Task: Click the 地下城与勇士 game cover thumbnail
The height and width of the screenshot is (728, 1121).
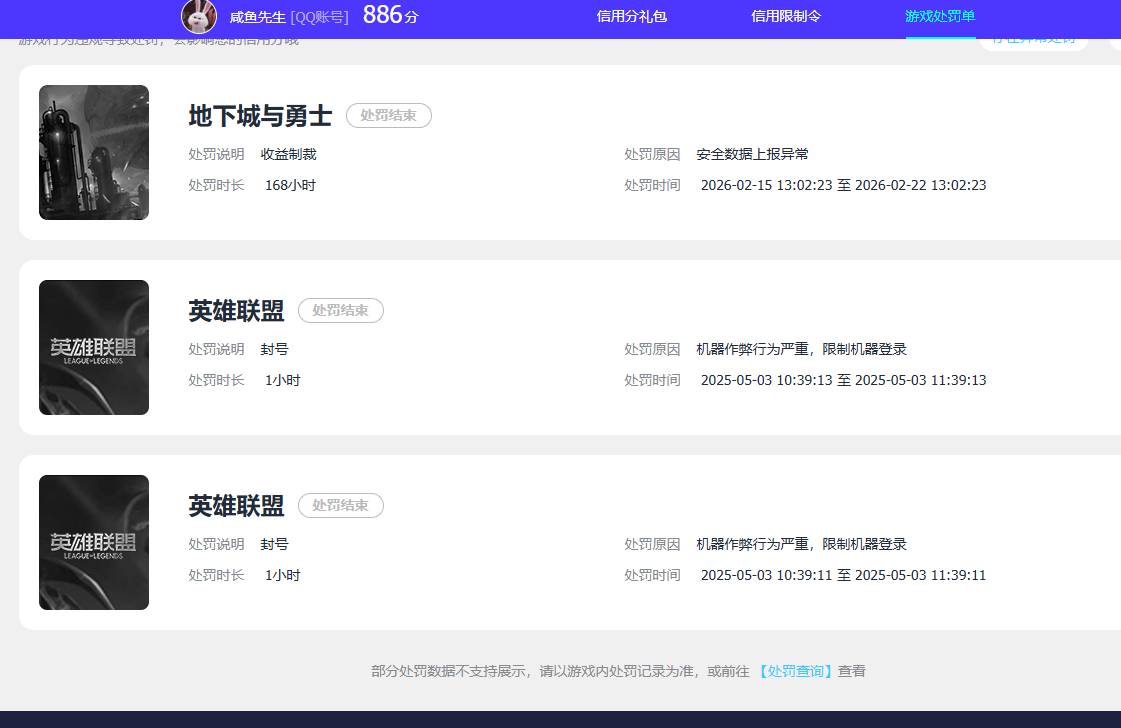Action: [x=93, y=152]
